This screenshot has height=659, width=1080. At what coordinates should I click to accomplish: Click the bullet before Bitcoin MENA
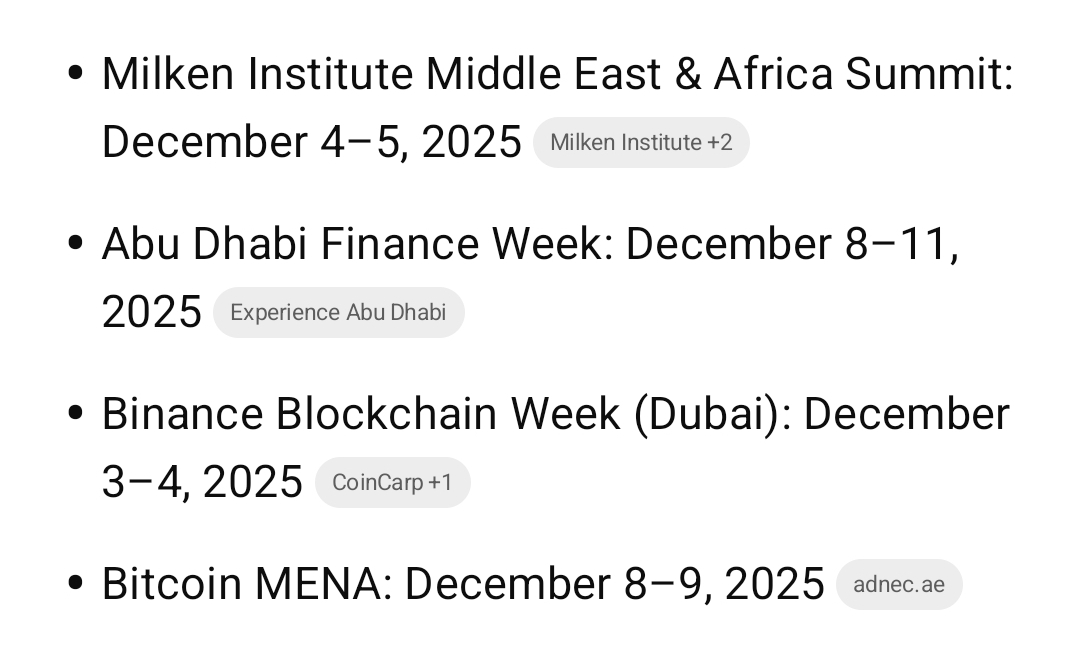pos(74,583)
